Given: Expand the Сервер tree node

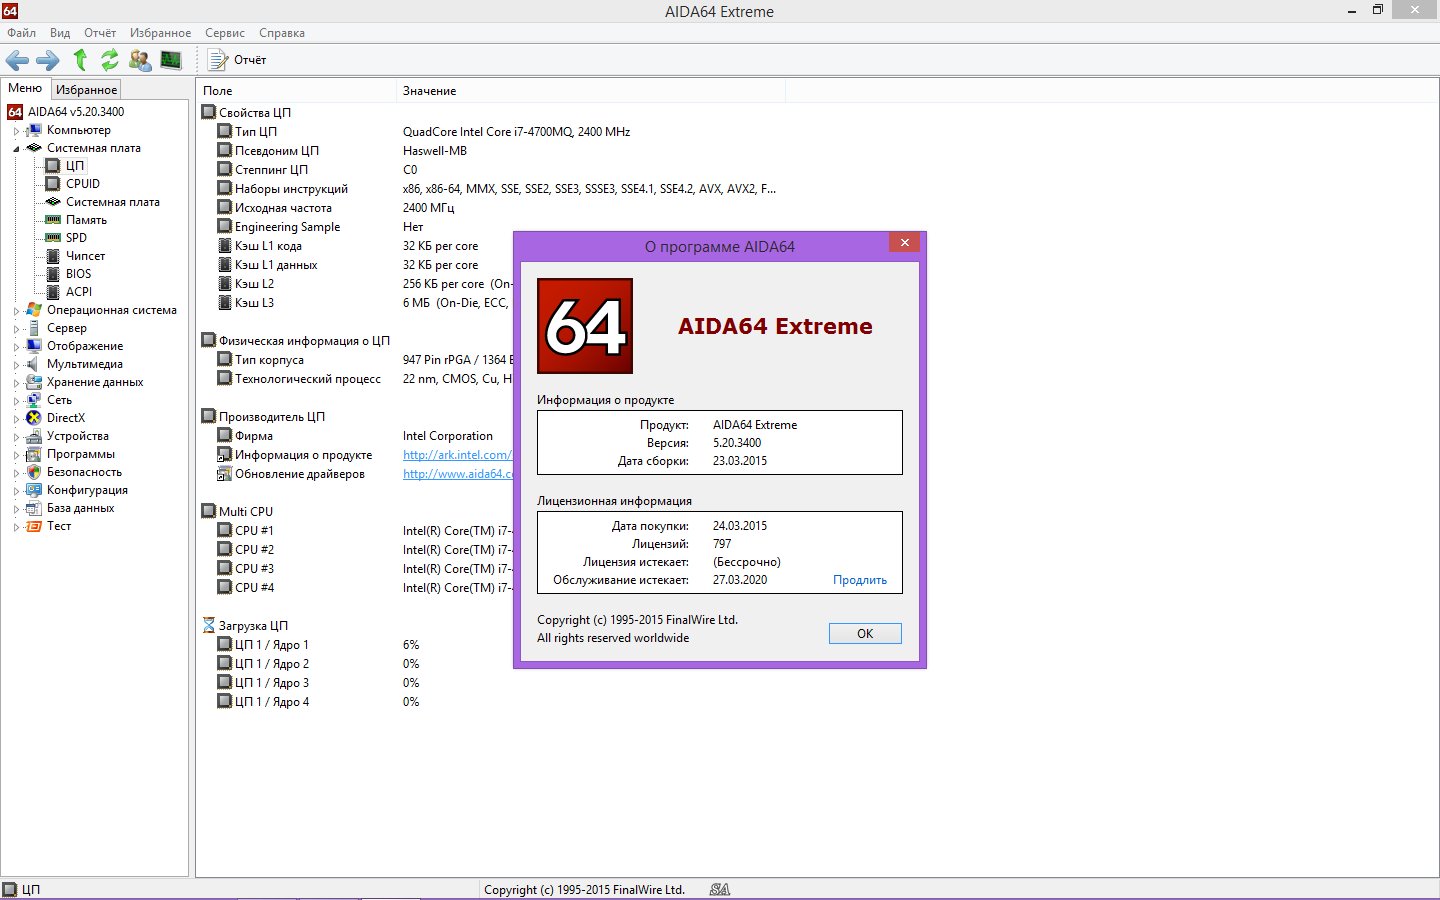Looking at the screenshot, I should pyautogui.click(x=16, y=329).
